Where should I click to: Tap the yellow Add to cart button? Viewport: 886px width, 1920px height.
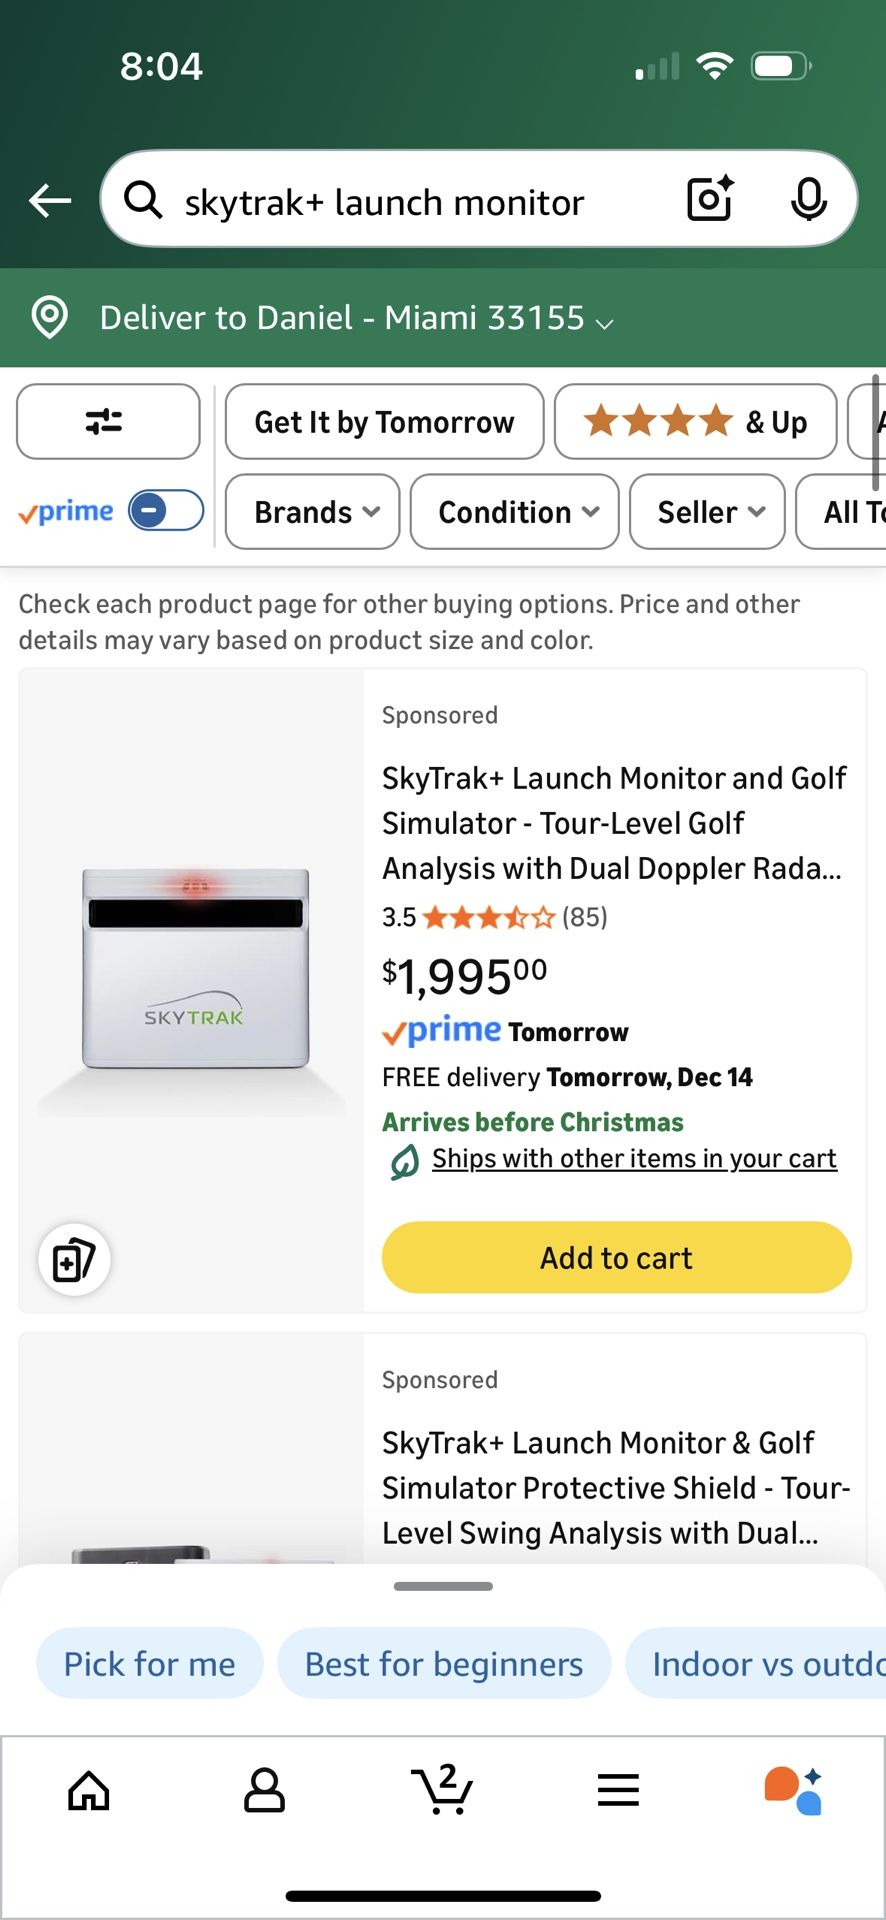pos(616,1257)
